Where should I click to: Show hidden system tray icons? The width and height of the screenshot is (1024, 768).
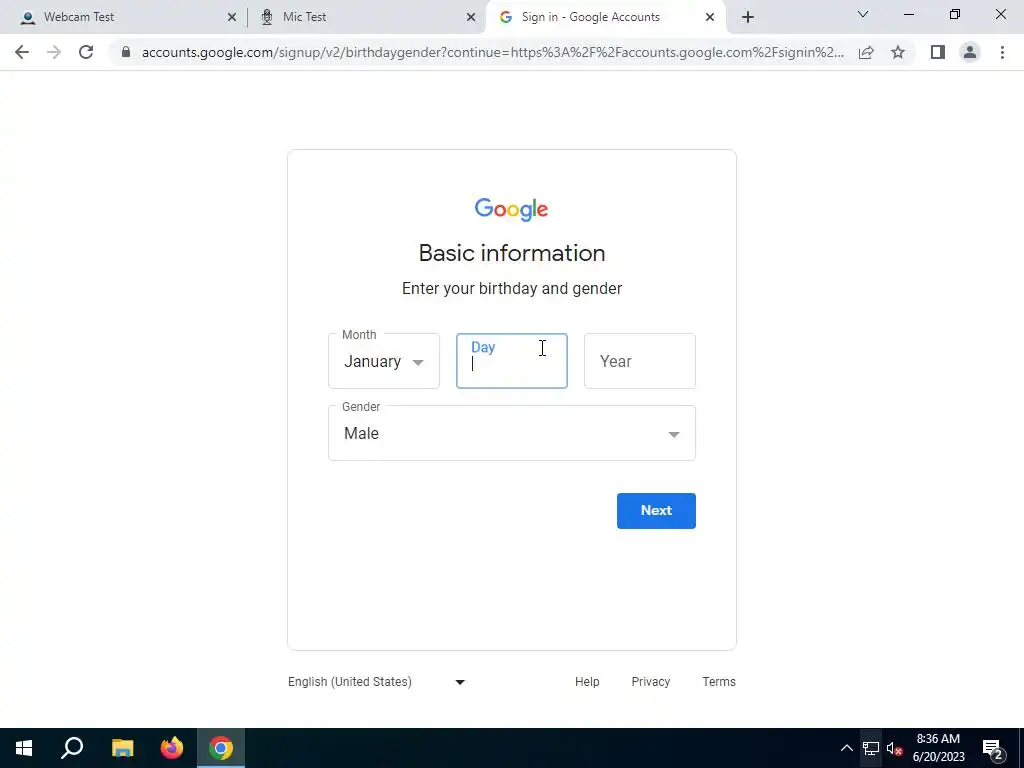point(846,748)
